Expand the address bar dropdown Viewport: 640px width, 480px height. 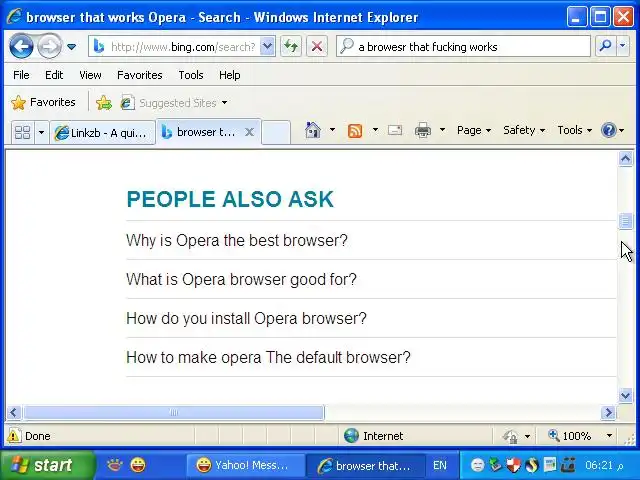(x=267, y=47)
